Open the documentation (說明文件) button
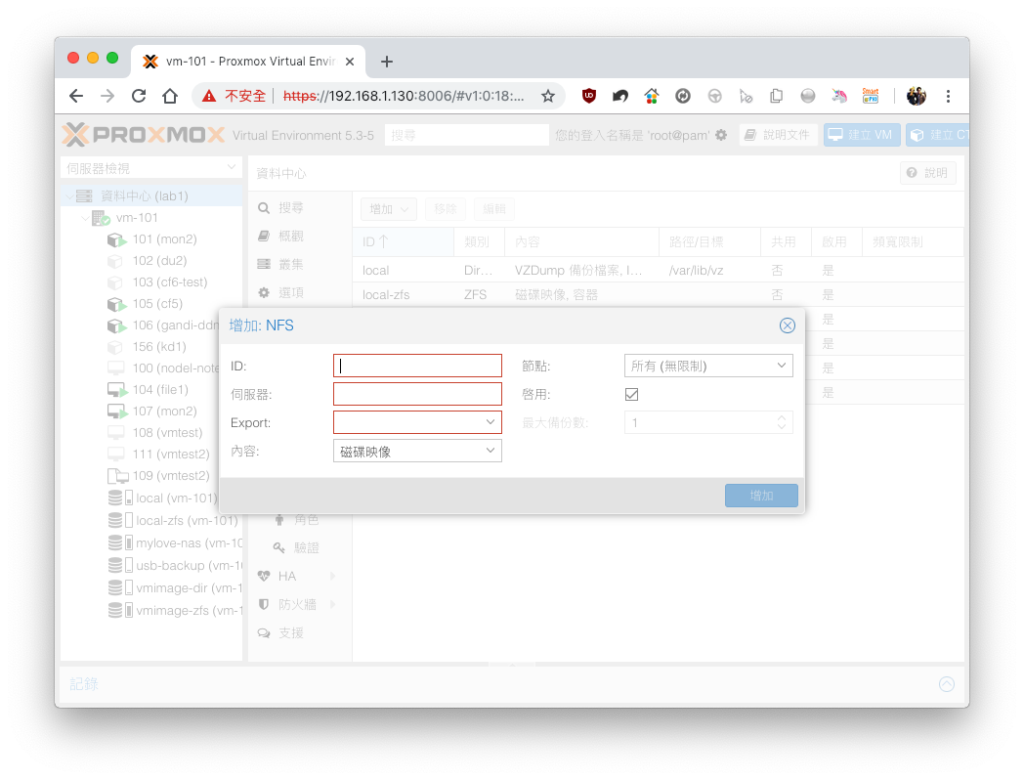 click(778, 135)
